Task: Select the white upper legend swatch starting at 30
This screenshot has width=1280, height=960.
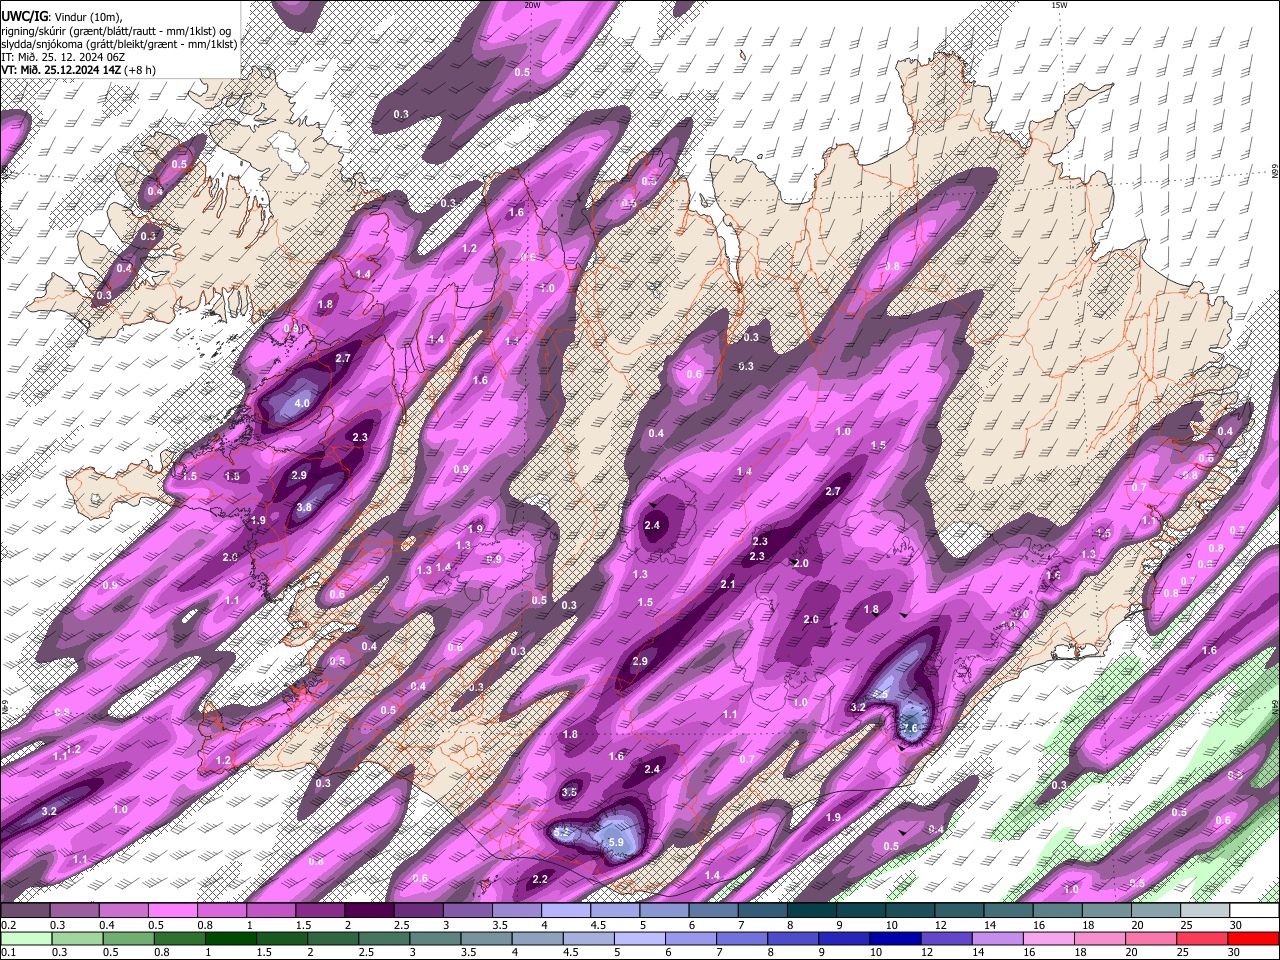Action: [1254, 910]
